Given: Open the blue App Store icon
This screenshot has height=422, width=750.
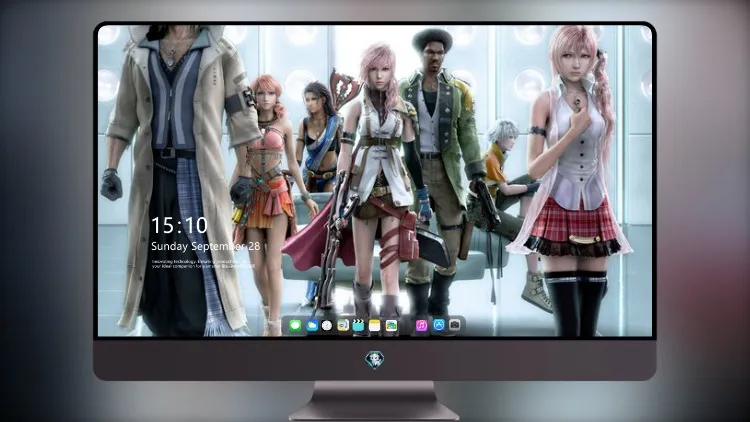Looking at the screenshot, I should [x=438, y=325].
